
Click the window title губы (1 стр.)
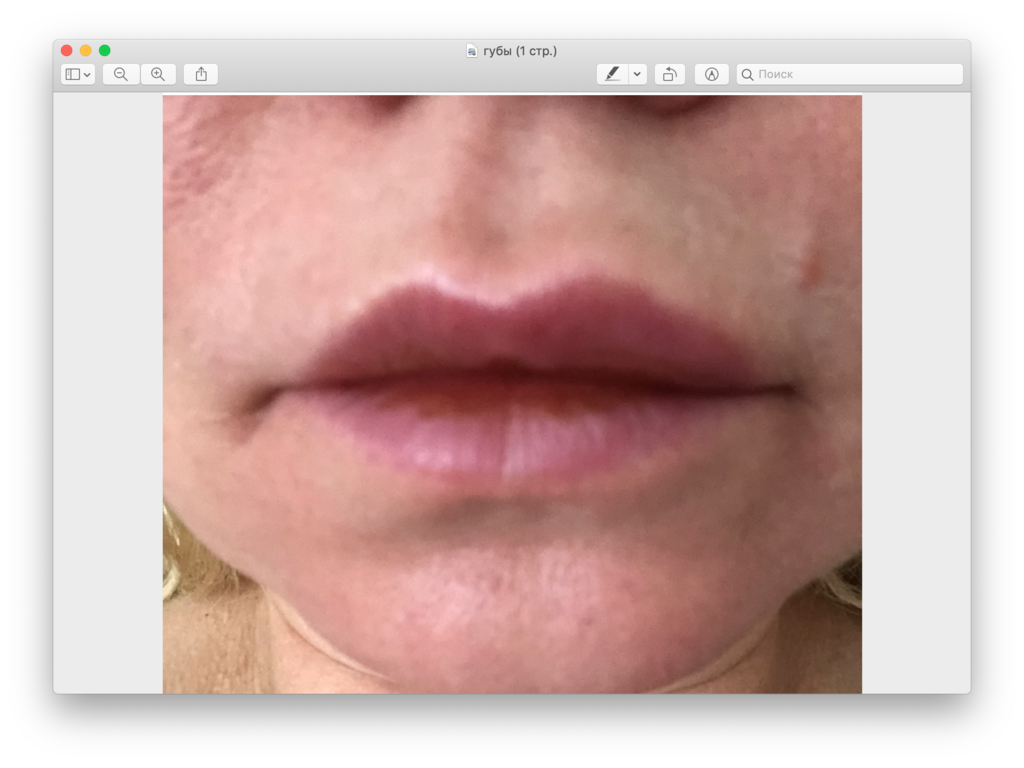pos(520,51)
